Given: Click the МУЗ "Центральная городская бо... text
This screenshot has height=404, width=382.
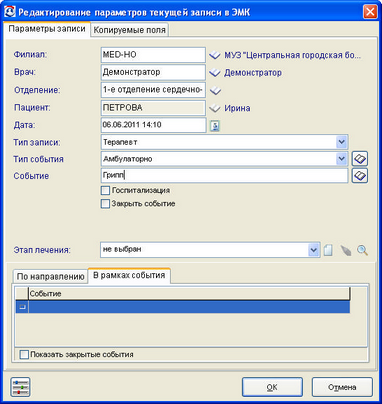Looking at the screenshot, I should click(x=292, y=55).
